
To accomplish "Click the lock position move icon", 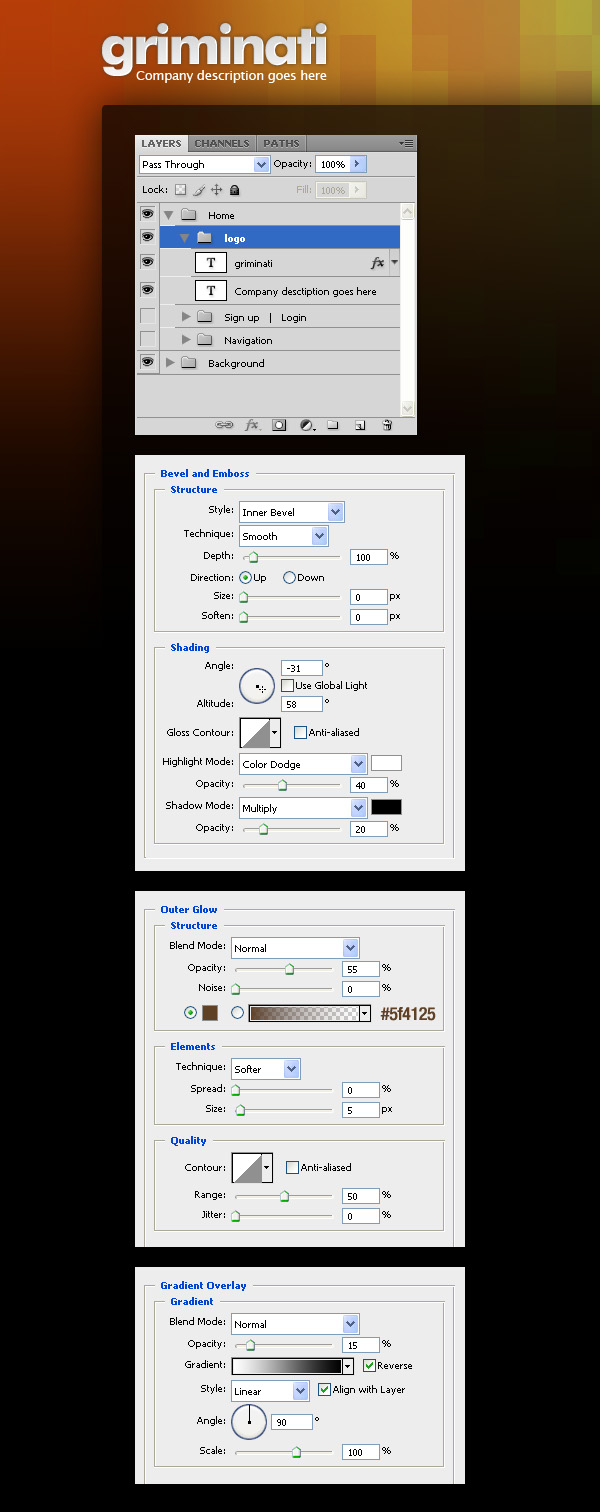I will pos(216,189).
